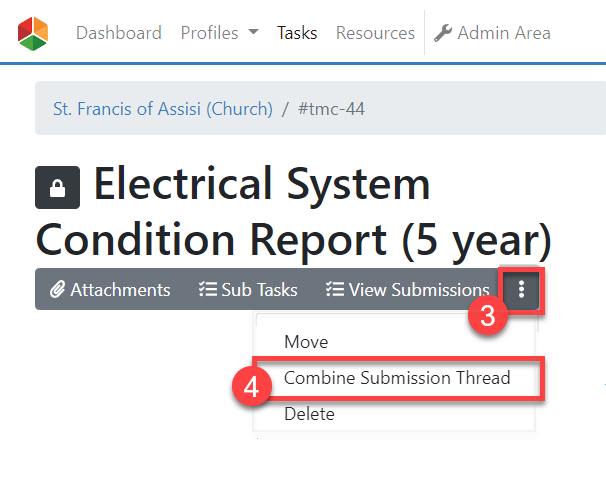Screen dimensions: 606x486
Task: Open the Attachments button
Action: 109,290
